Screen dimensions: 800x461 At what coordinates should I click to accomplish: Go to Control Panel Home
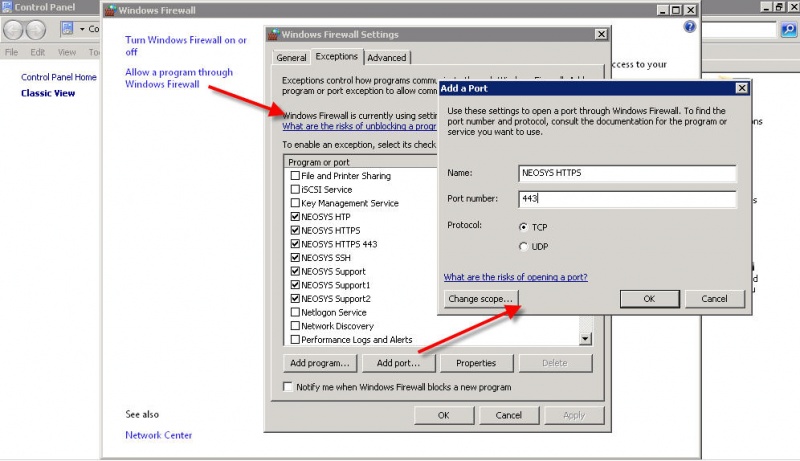click(x=59, y=77)
